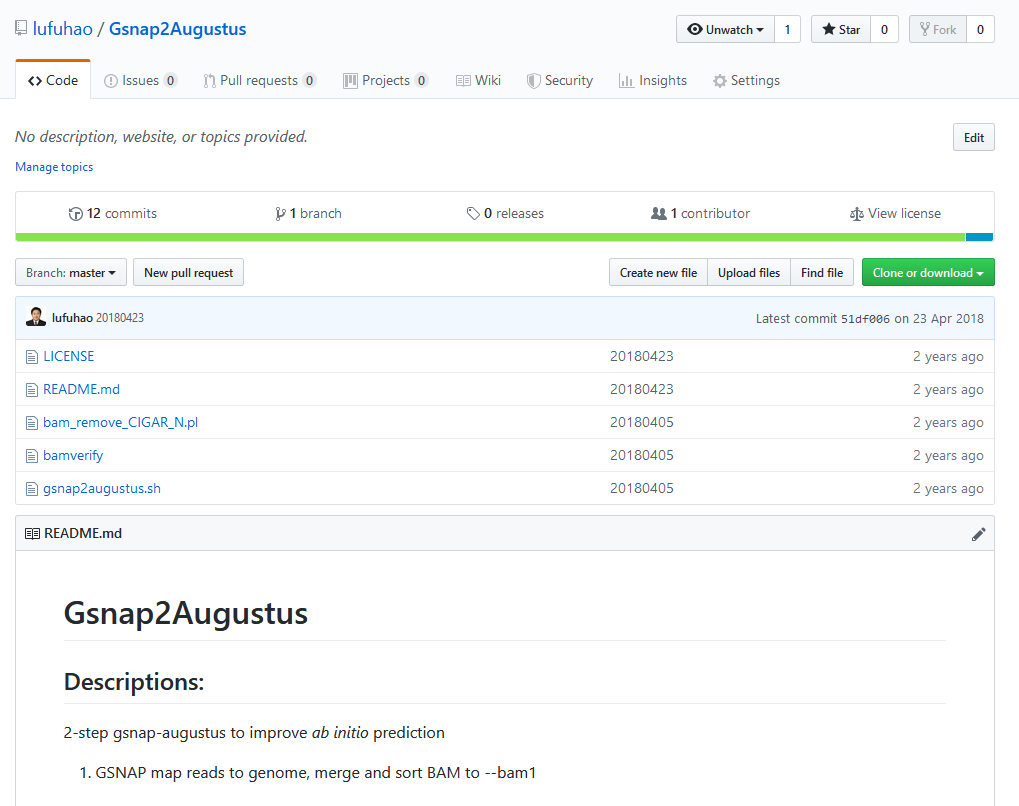Click the scale icon next to View license

pyautogui.click(x=857, y=214)
